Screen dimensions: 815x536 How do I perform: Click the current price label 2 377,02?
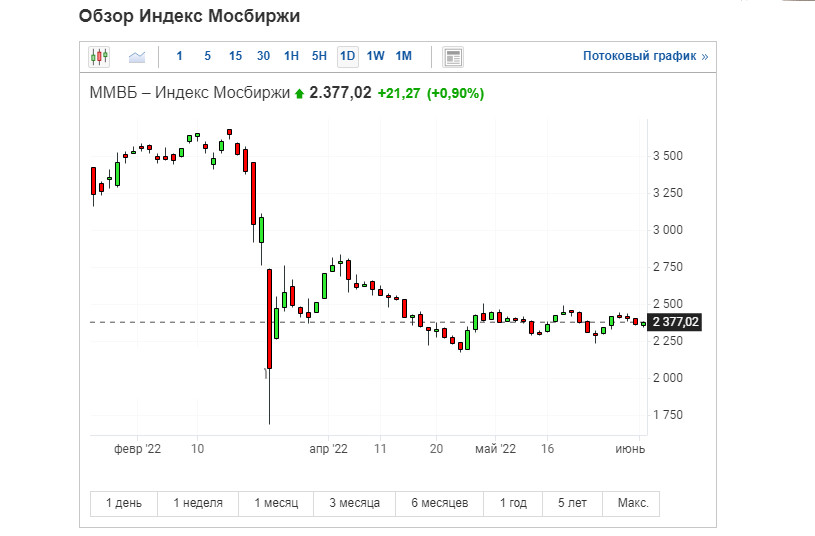tap(675, 322)
